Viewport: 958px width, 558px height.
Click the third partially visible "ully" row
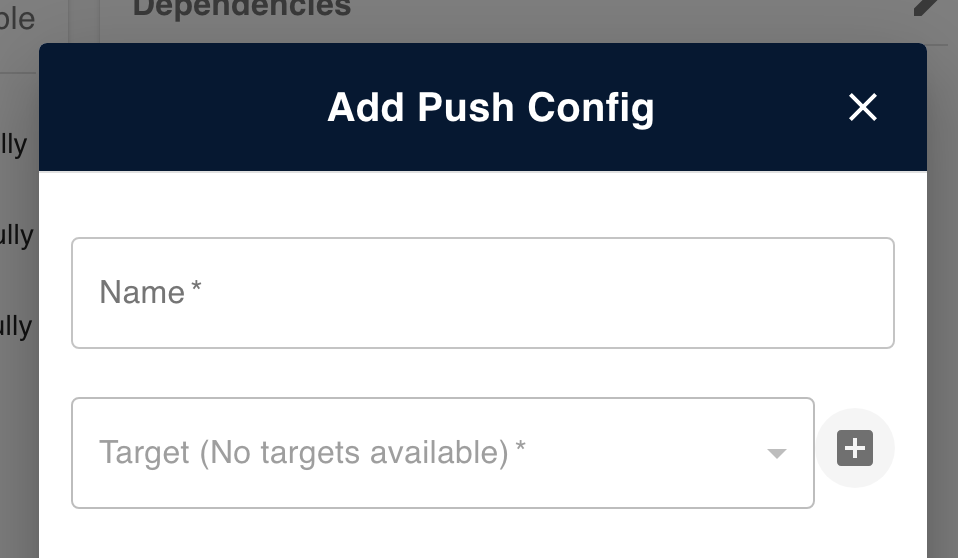(16, 326)
